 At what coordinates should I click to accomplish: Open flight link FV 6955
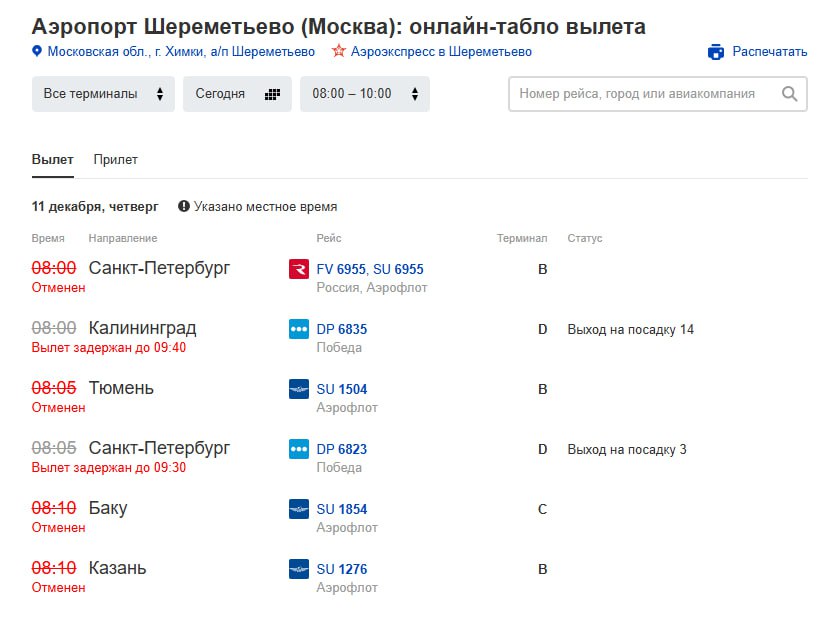pos(342,269)
